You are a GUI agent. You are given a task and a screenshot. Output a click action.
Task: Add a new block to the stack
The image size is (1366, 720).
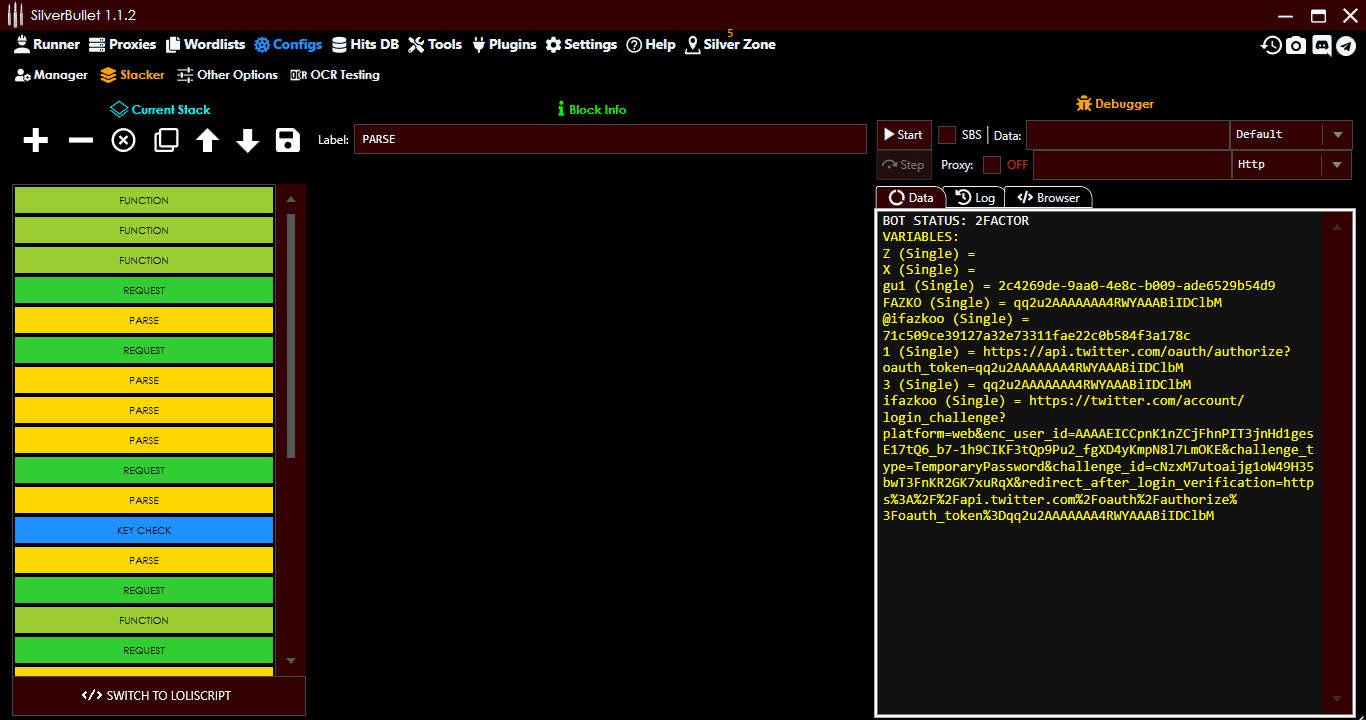point(35,140)
